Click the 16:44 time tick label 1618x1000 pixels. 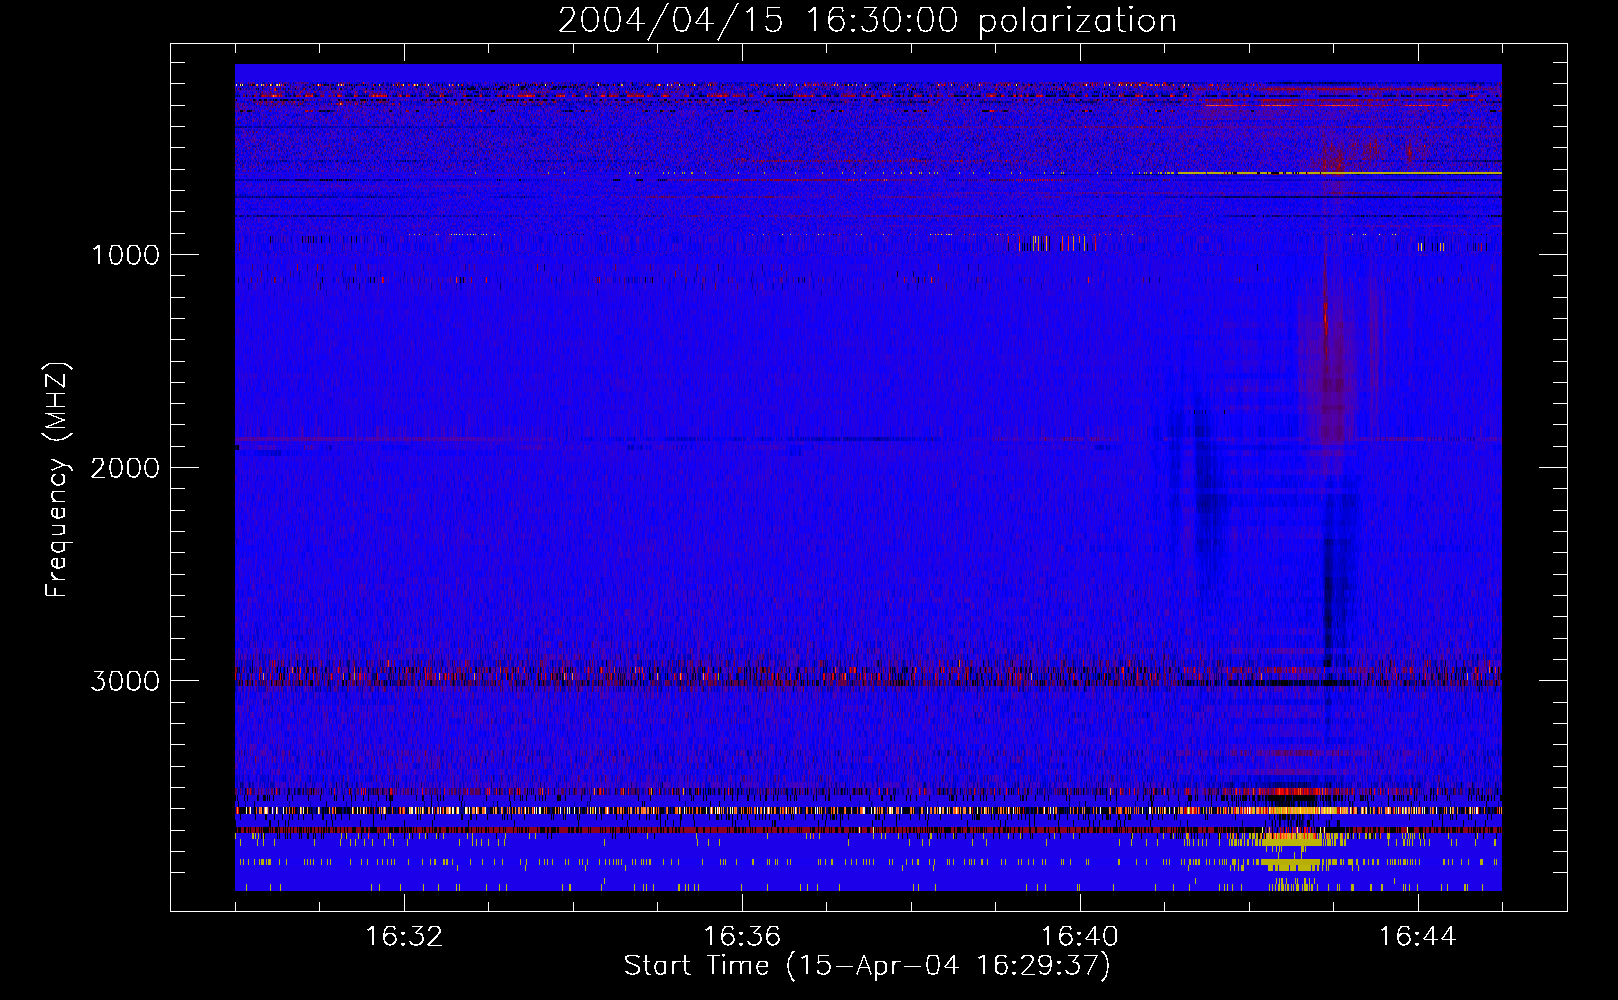pyautogui.click(x=1418, y=937)
